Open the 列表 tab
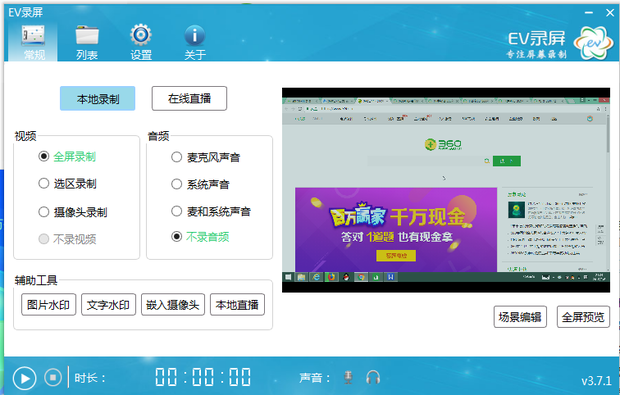Screen dimensions: 620x395 87,42
